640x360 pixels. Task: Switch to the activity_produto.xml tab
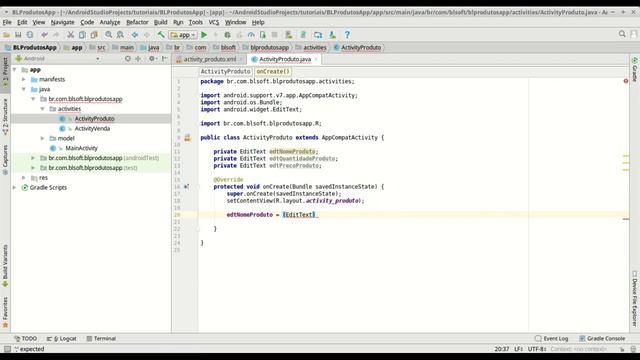coord(210,60)
